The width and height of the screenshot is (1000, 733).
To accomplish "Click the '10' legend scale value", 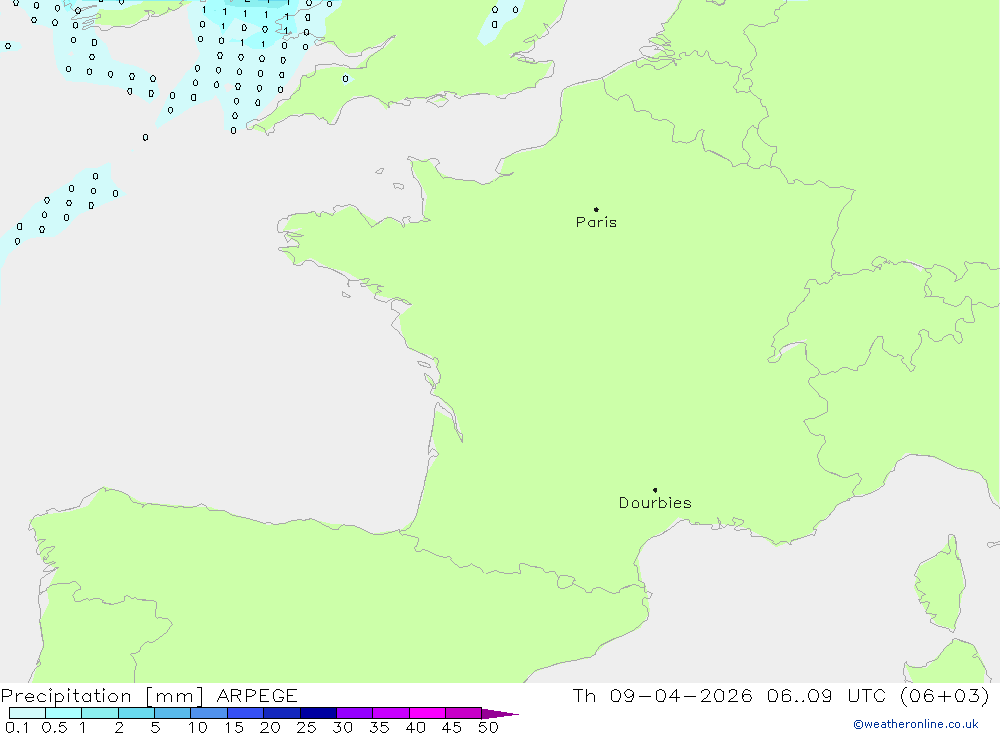I will pyautogui.click(x=198, y=727).
